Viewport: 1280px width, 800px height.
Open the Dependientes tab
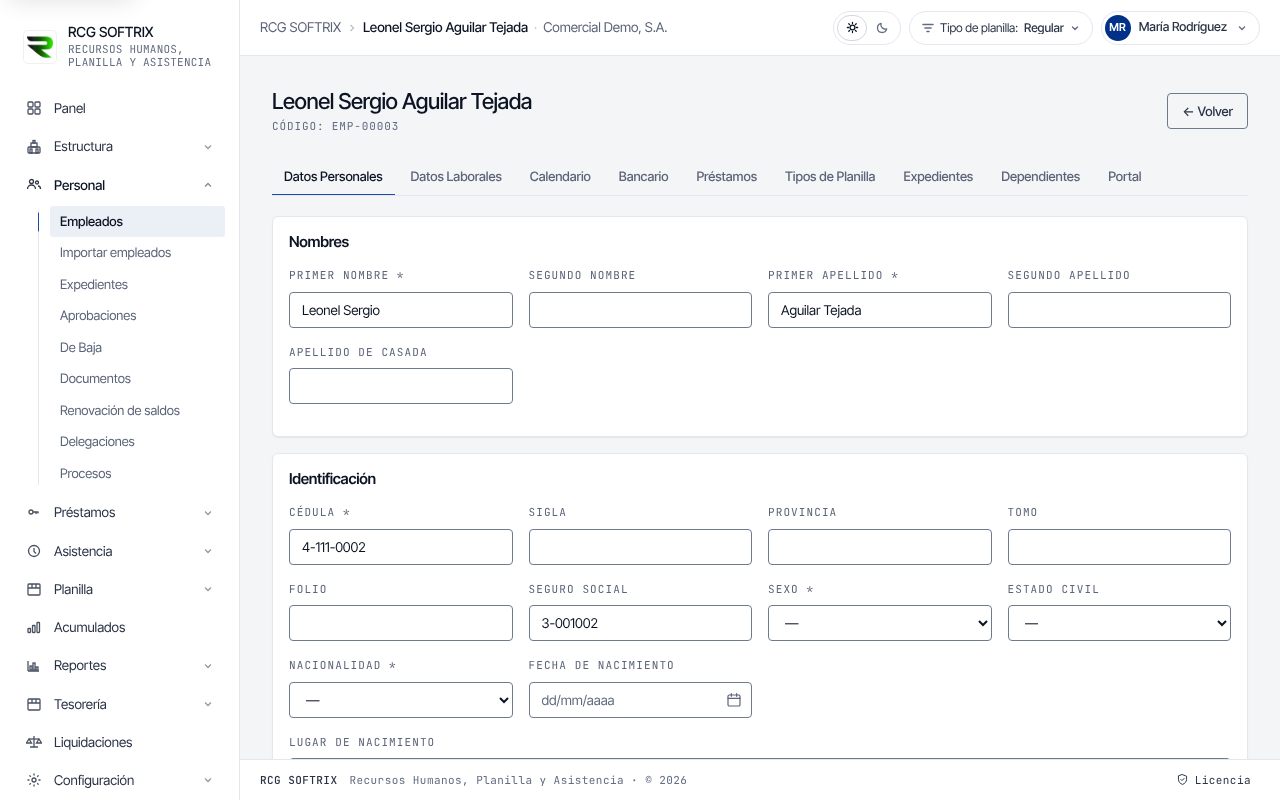coord(1040,176)
